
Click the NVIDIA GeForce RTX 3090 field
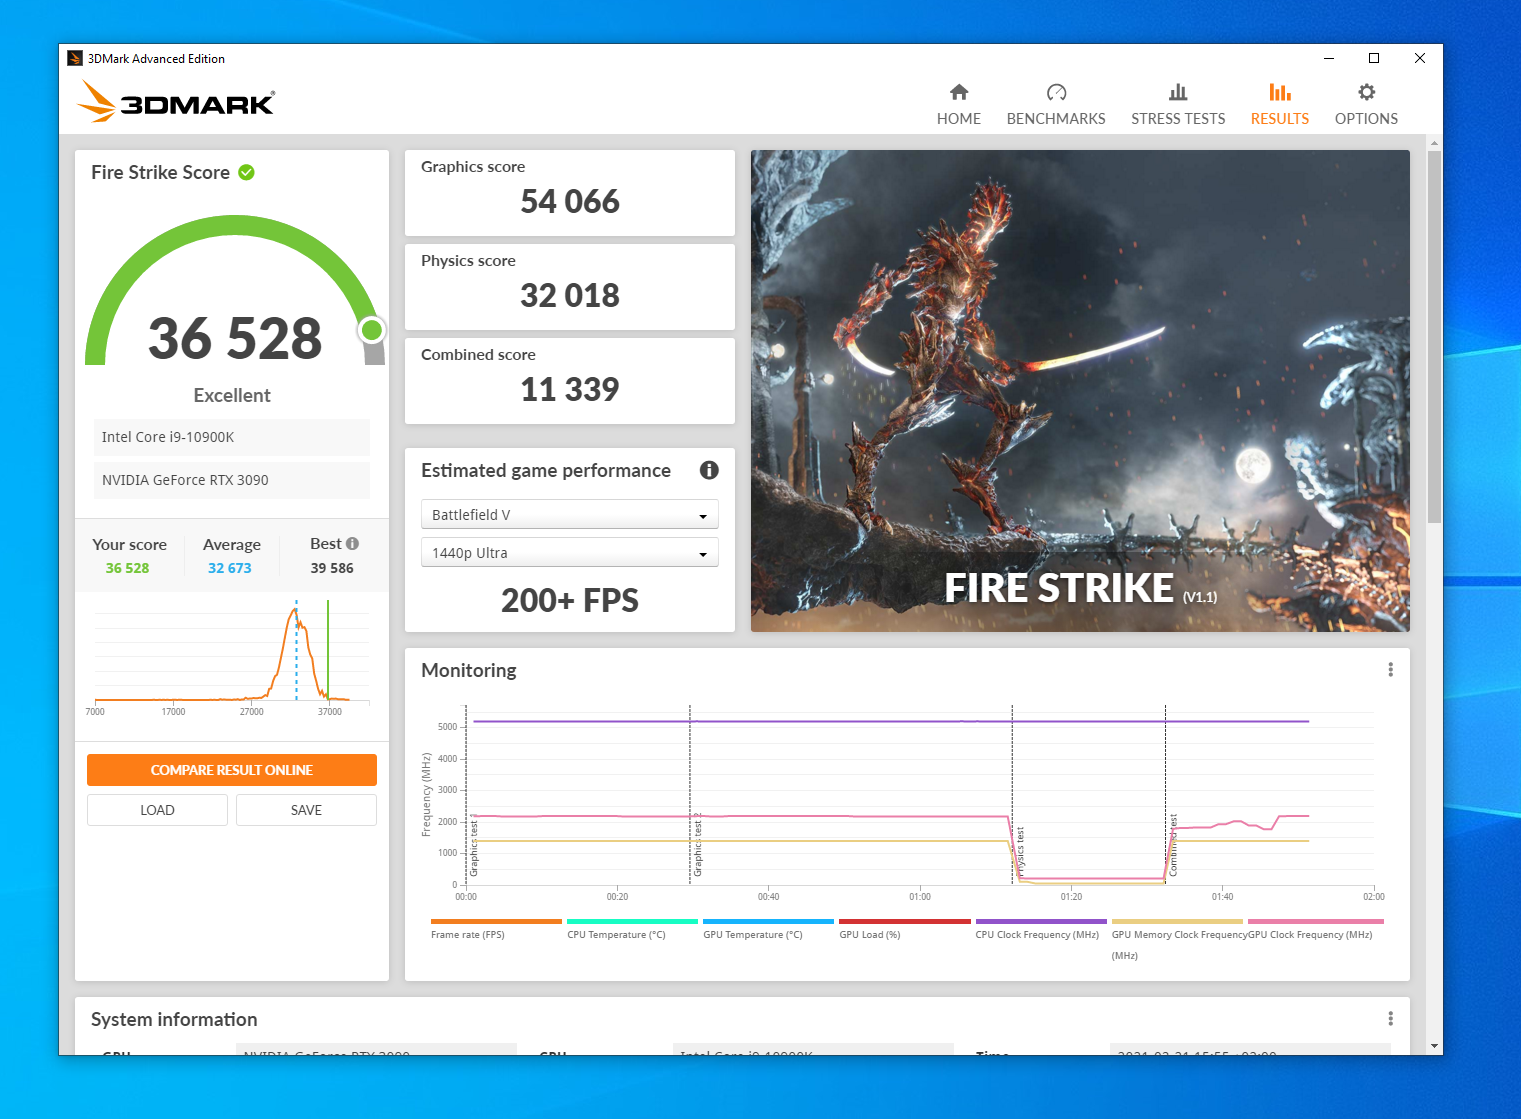click(x=232, y=480)
